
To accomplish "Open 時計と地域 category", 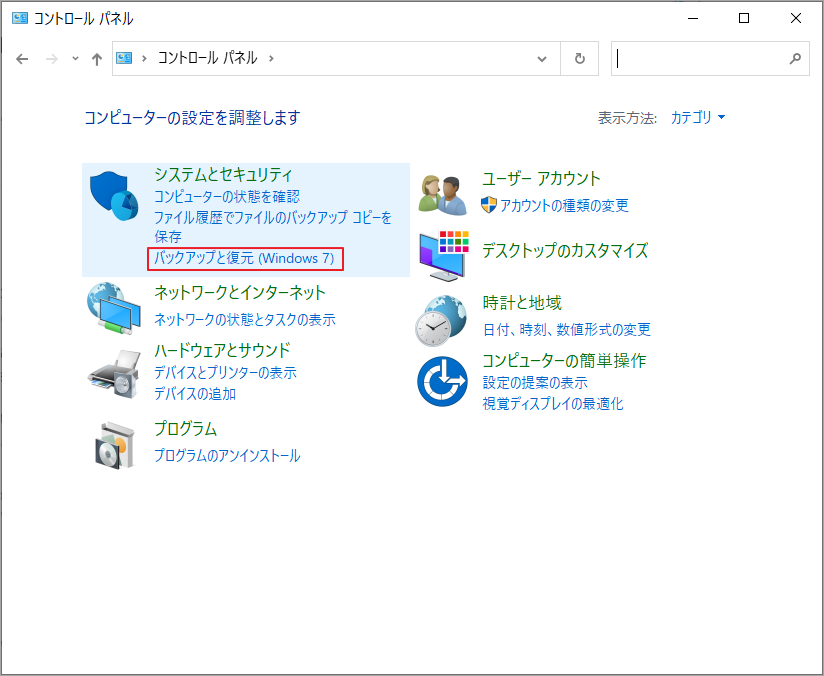I will click(x=522, y=303).
